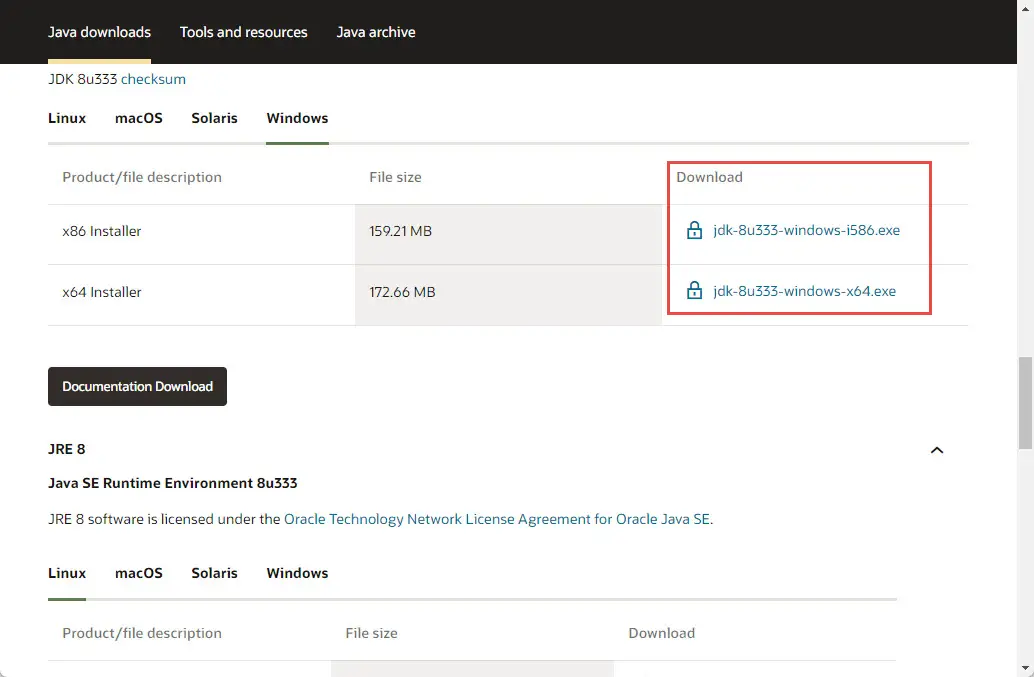Screen dimensions: 1034x677
Task: Select the JDK macOS platform tab
Action: [138, 118]
